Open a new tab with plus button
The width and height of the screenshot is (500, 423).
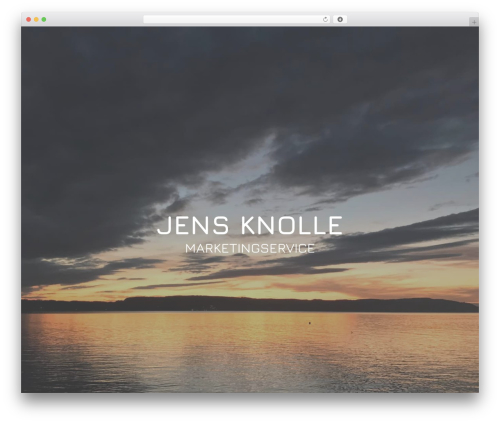click(x=474, y=22)
